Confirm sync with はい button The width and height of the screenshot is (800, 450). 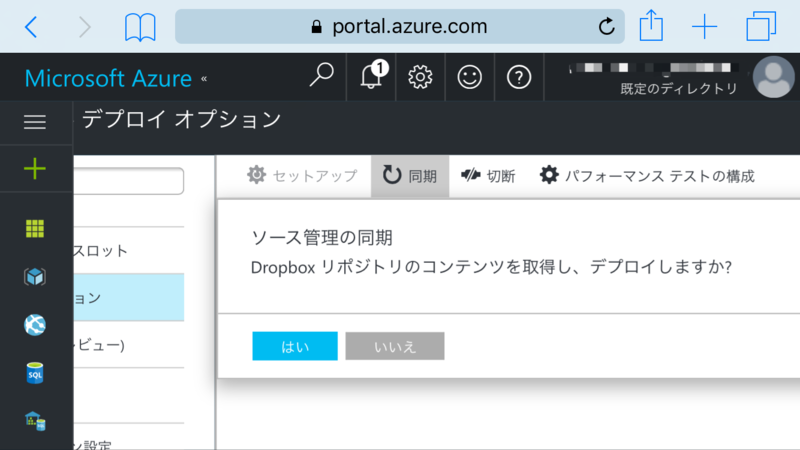(x=295, y=346)
